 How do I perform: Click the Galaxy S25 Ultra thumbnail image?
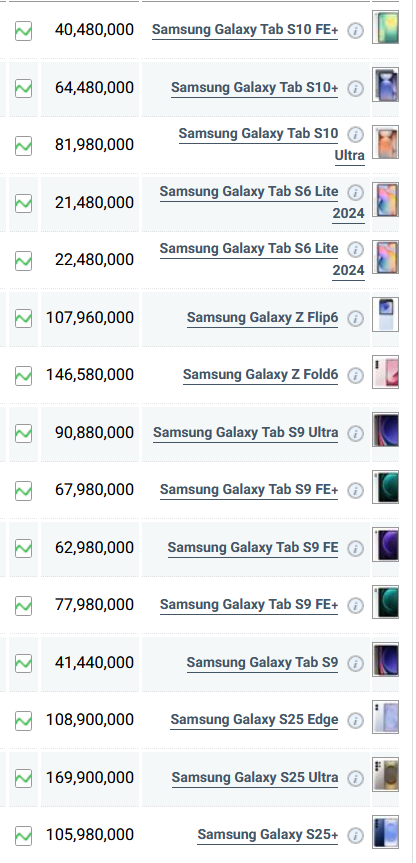[x=385, y=774]
